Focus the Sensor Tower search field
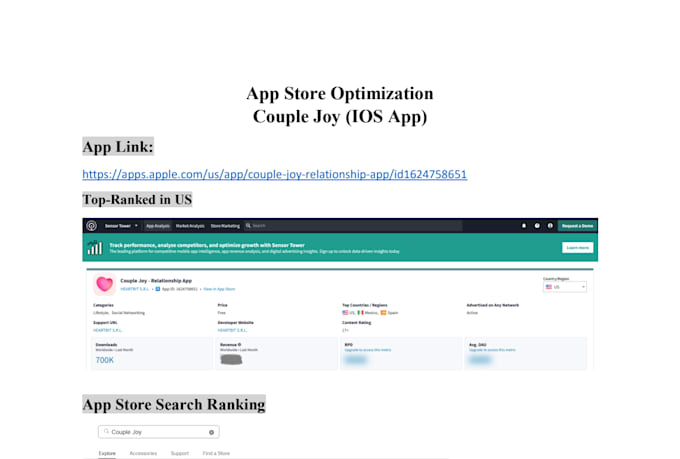The image size is (680, 459). point(353,226)
